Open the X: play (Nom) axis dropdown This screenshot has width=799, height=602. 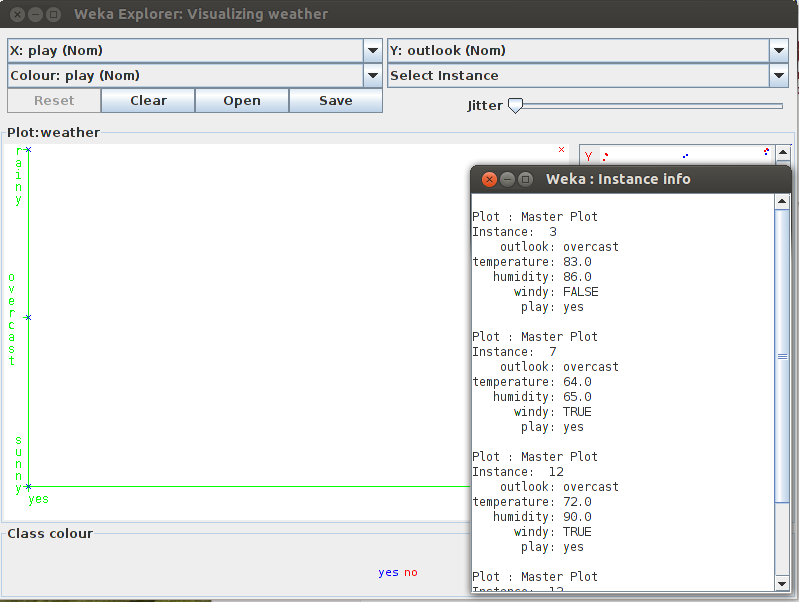click(195, 50)
